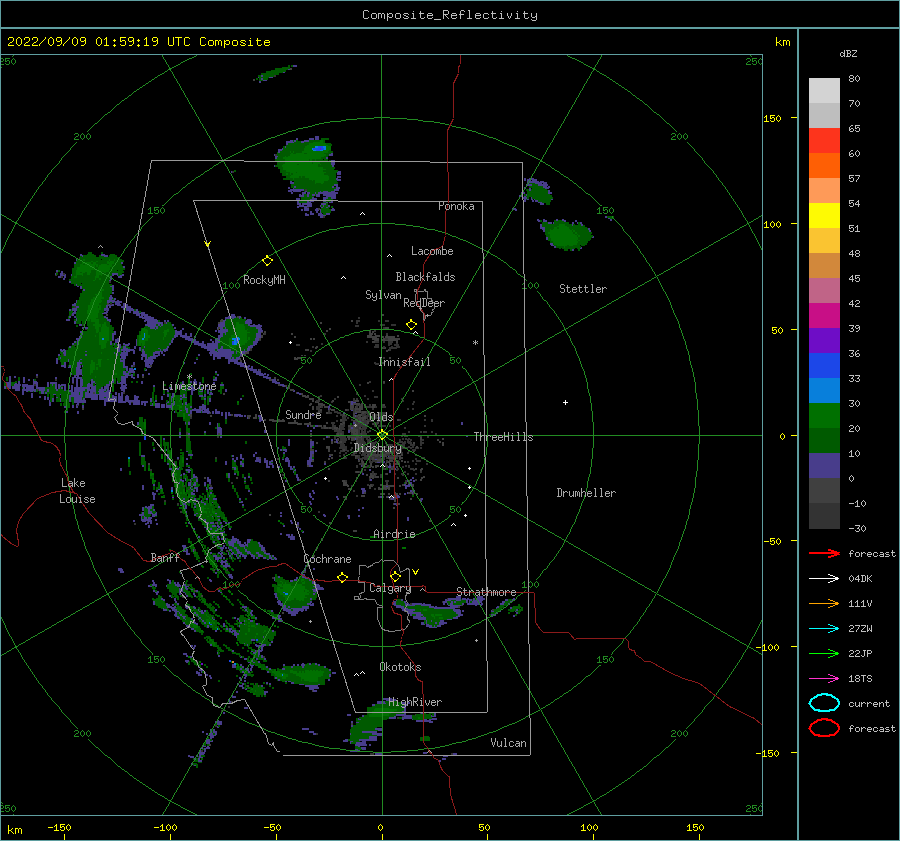Click the Cochrane label on map
Image resolution: width=900 pixels, height=841 pixels.
coord(327,559)
